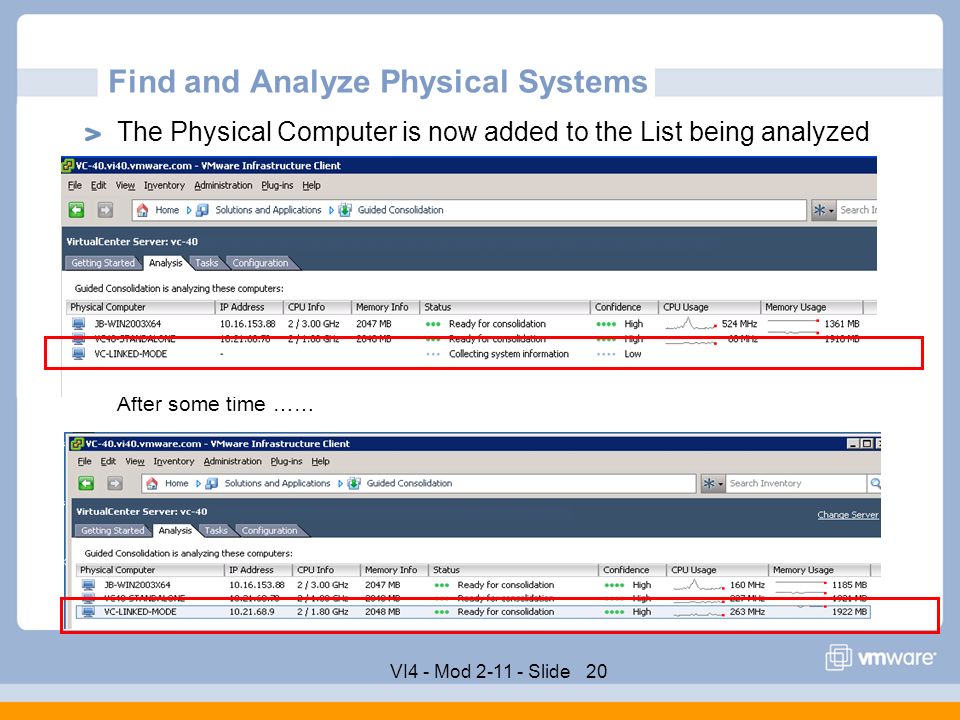Click '1922 MB' memory value in bottom window

(x=849, y=612)
